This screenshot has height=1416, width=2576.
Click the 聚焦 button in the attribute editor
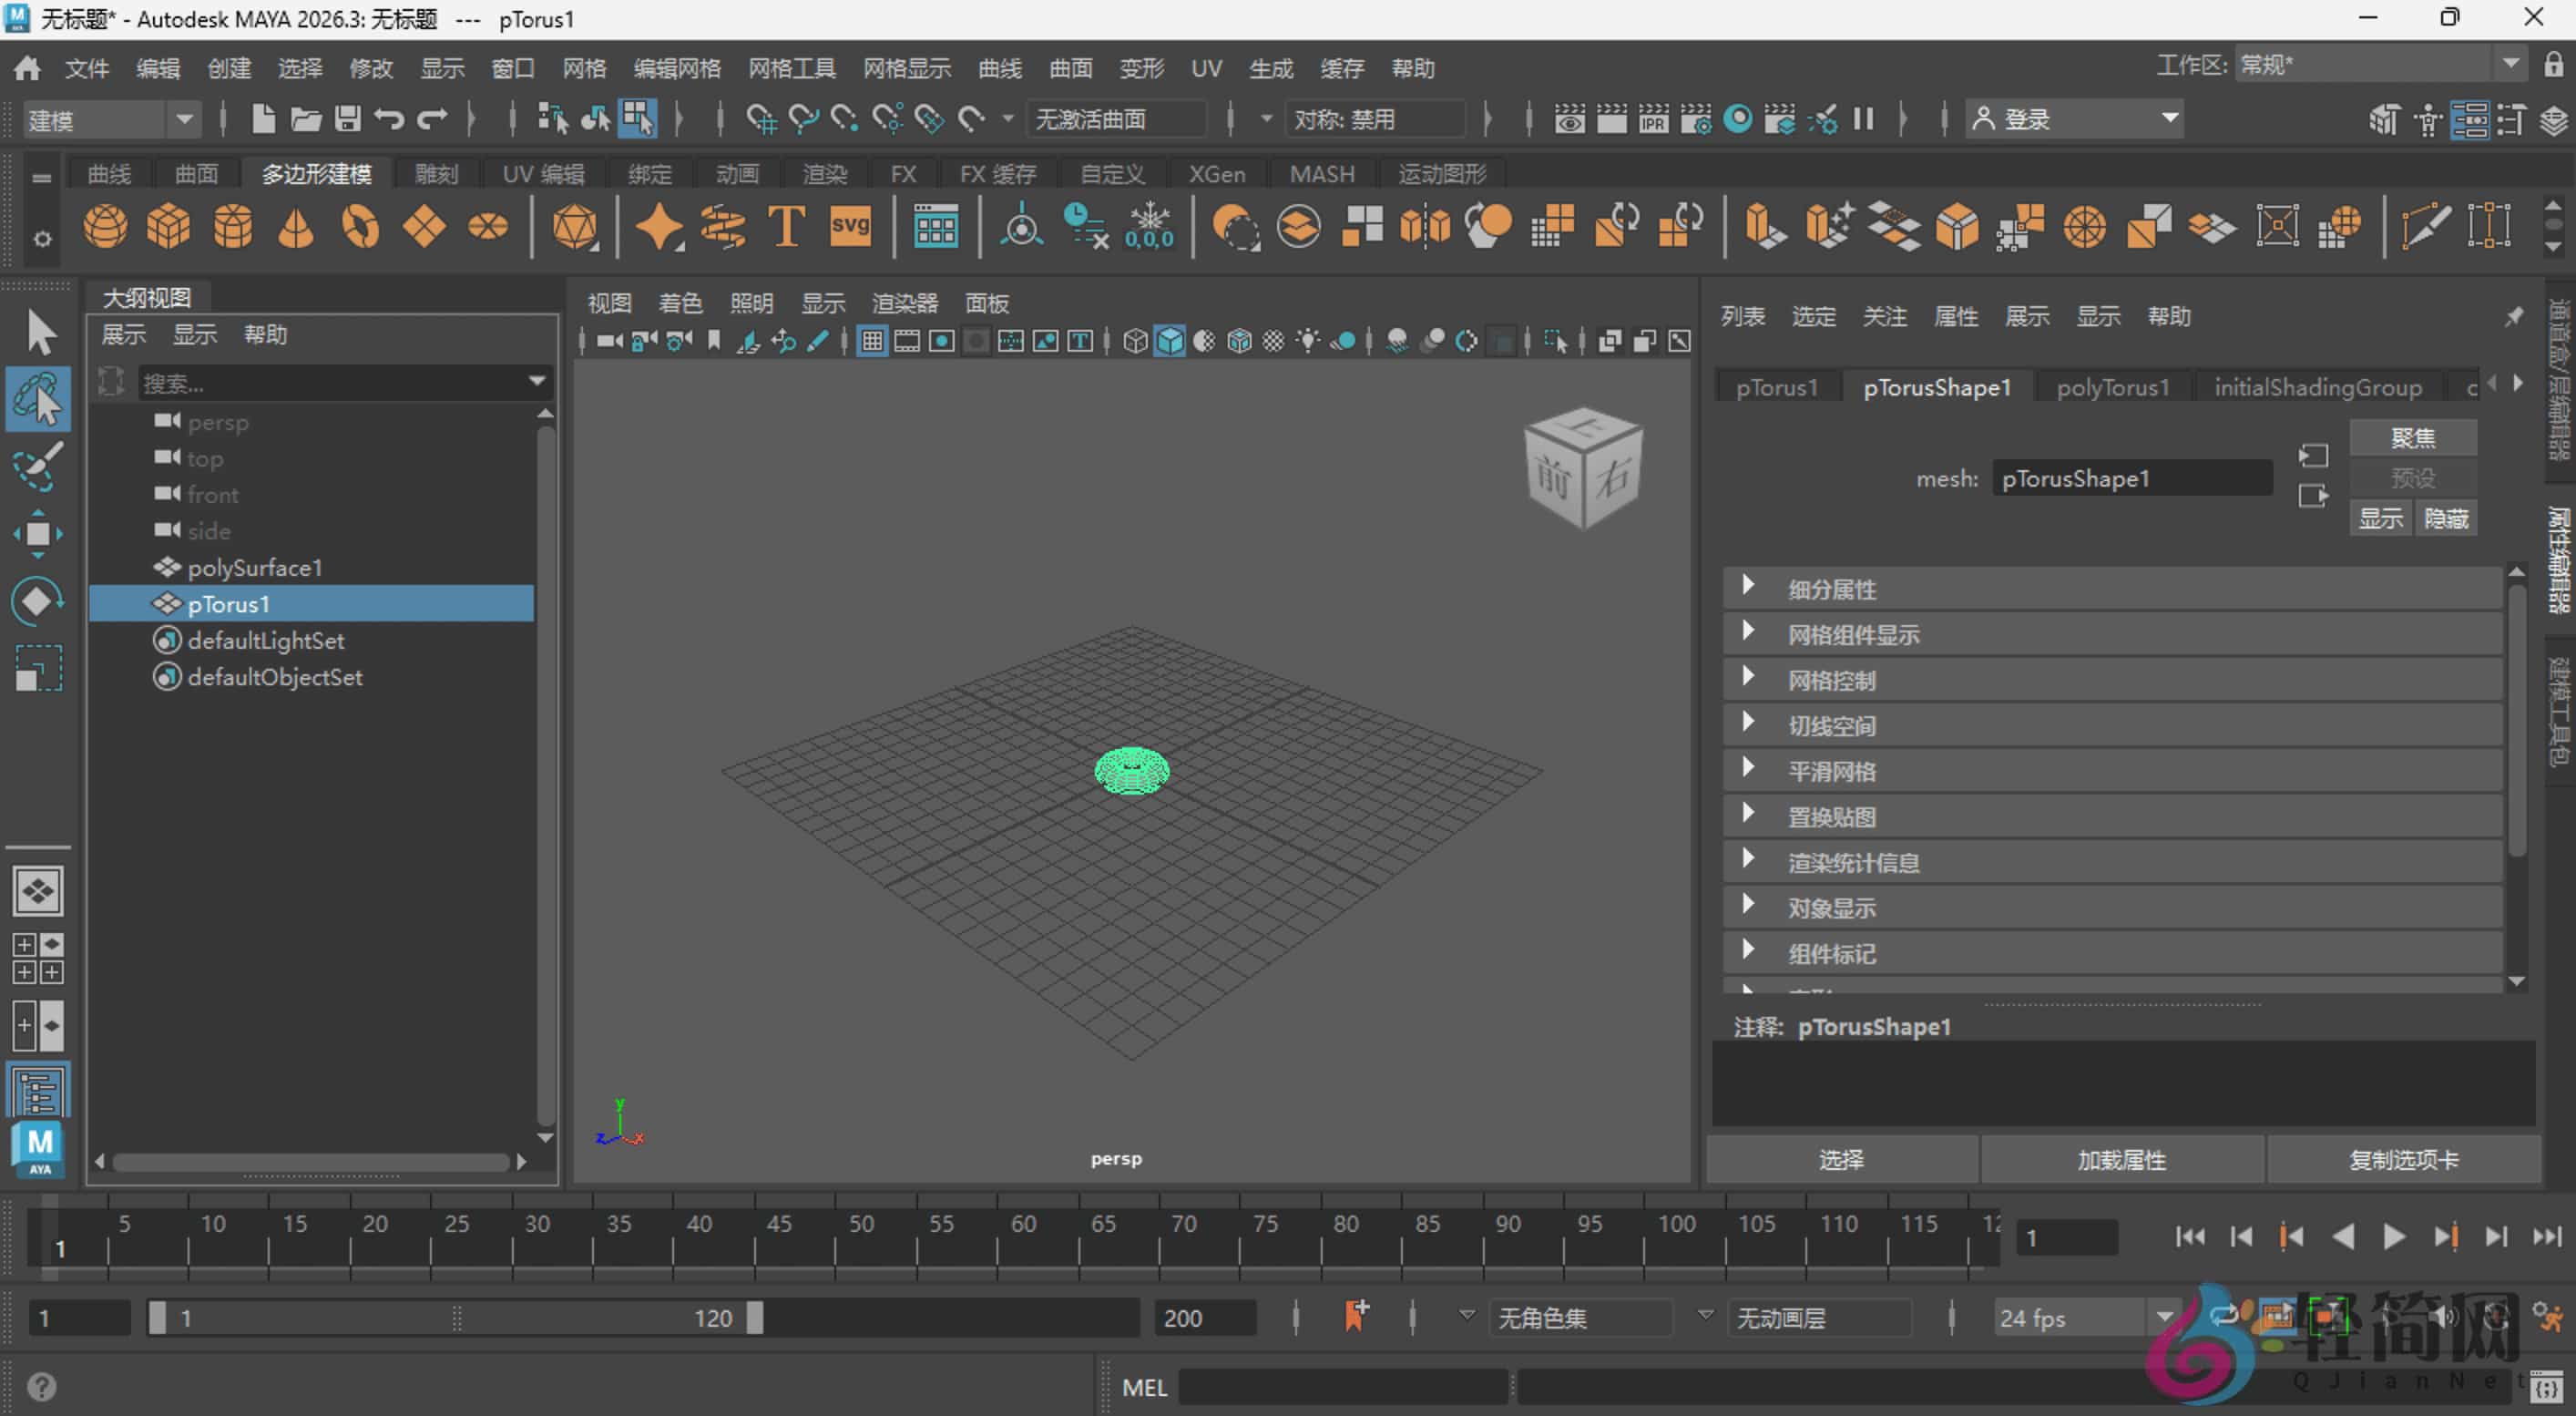(2413, 436)
